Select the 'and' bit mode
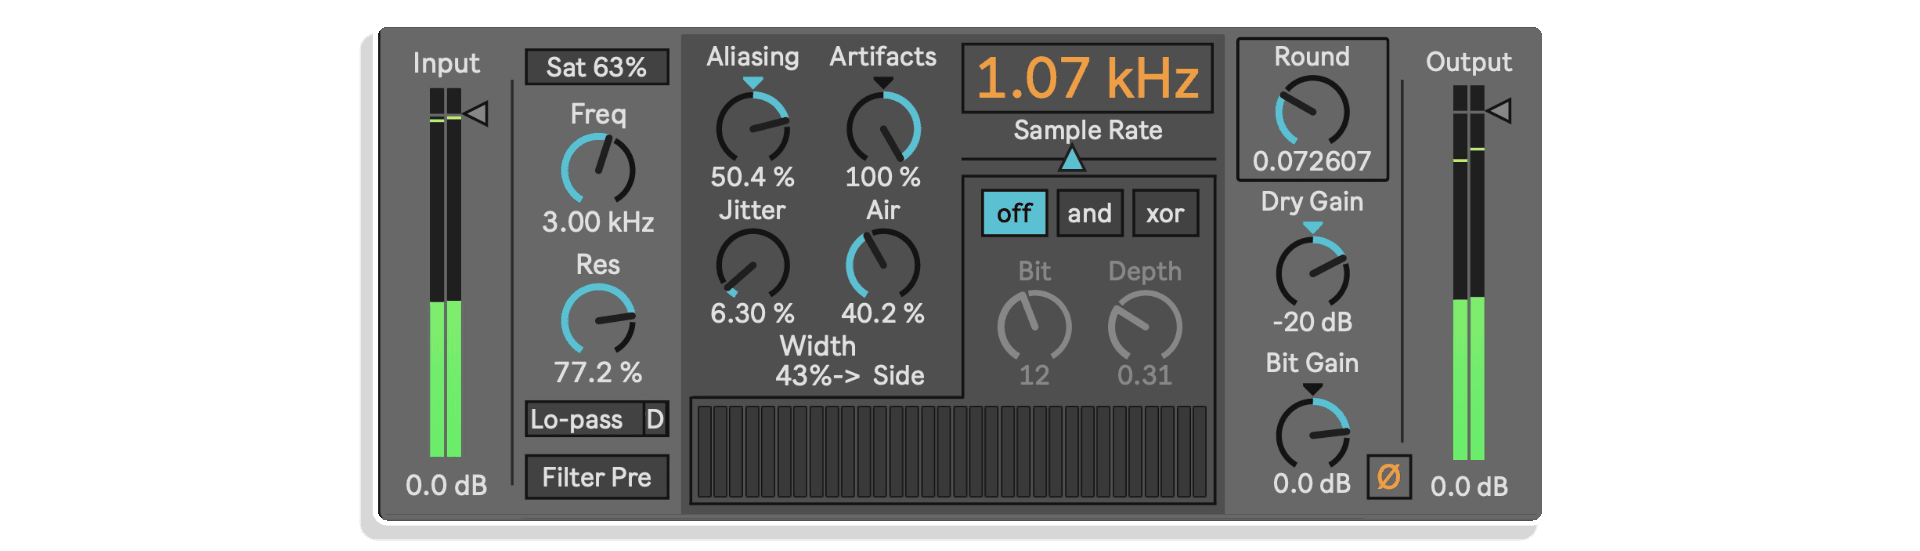 pos(1090,213)
